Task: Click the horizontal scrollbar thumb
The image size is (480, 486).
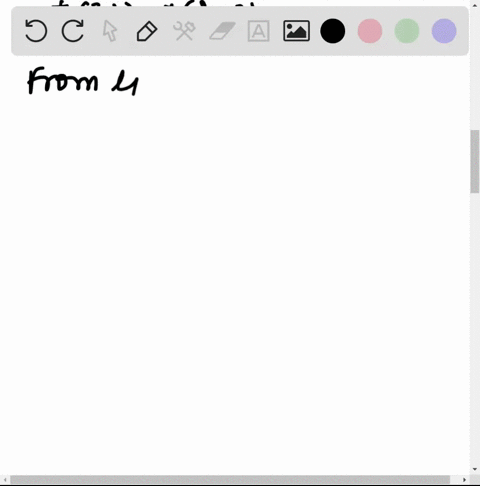Action: pos(230,480)
